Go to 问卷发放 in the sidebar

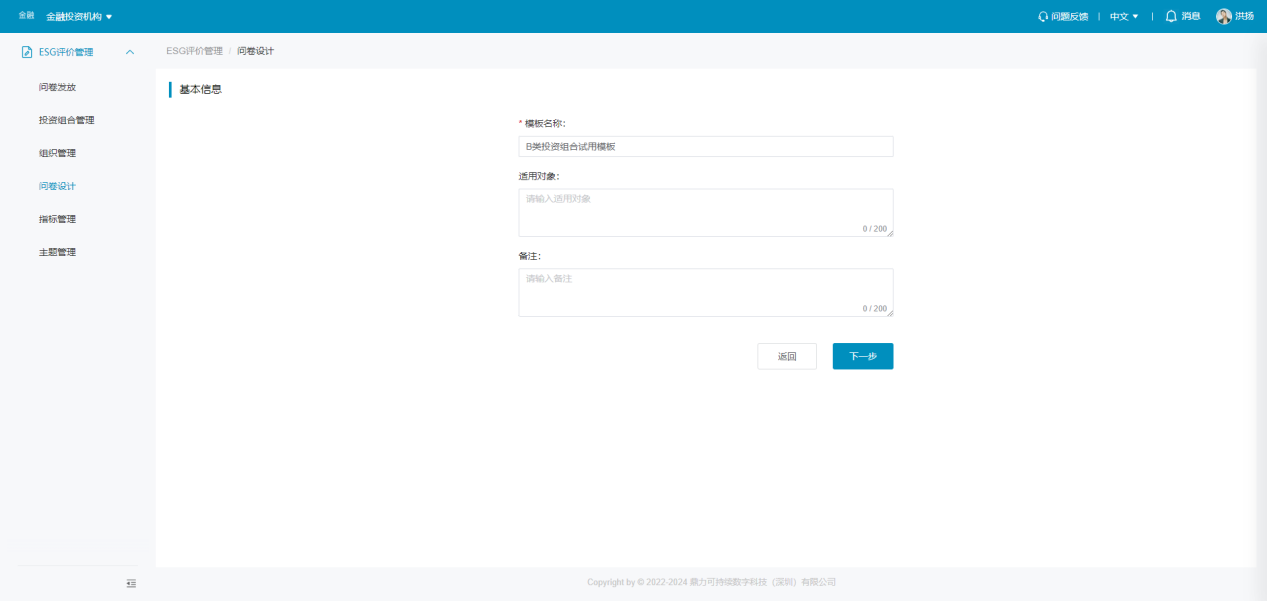pos(57,87)
